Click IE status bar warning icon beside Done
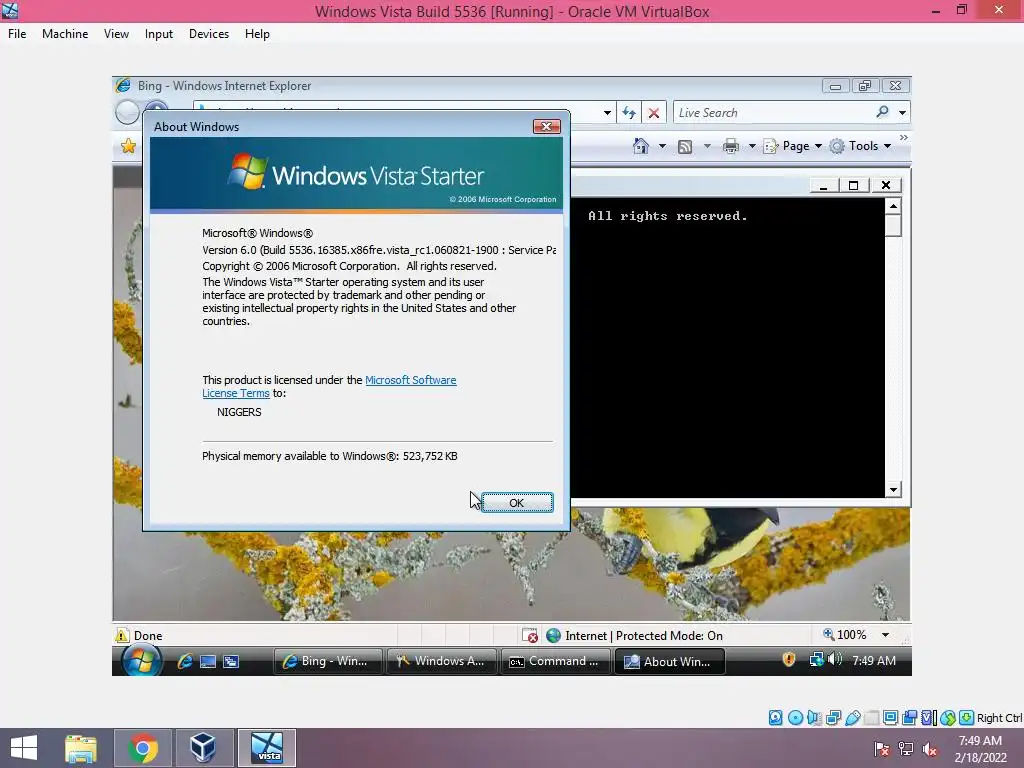Viewport: 1024px width, 768px height. [x=122, y=635]
